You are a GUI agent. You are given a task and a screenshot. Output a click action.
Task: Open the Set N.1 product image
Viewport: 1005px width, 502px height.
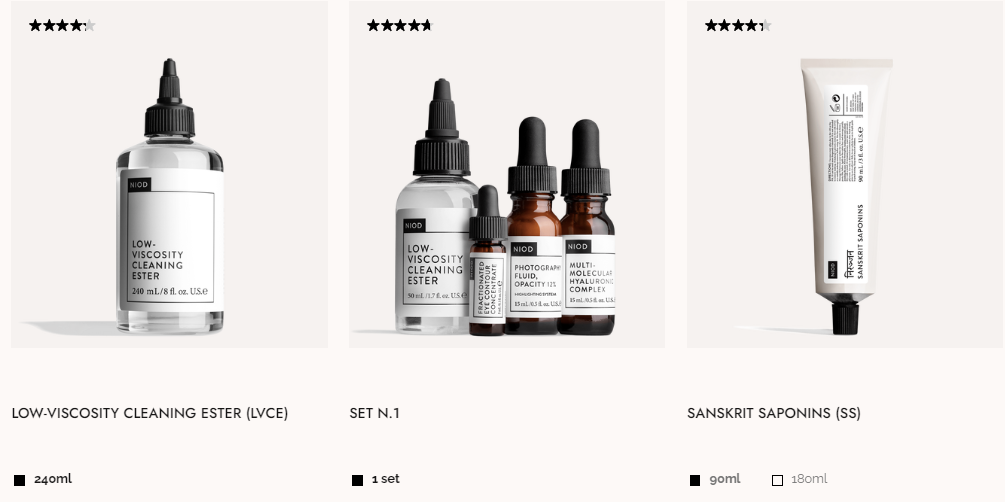[x=507, y=174]
